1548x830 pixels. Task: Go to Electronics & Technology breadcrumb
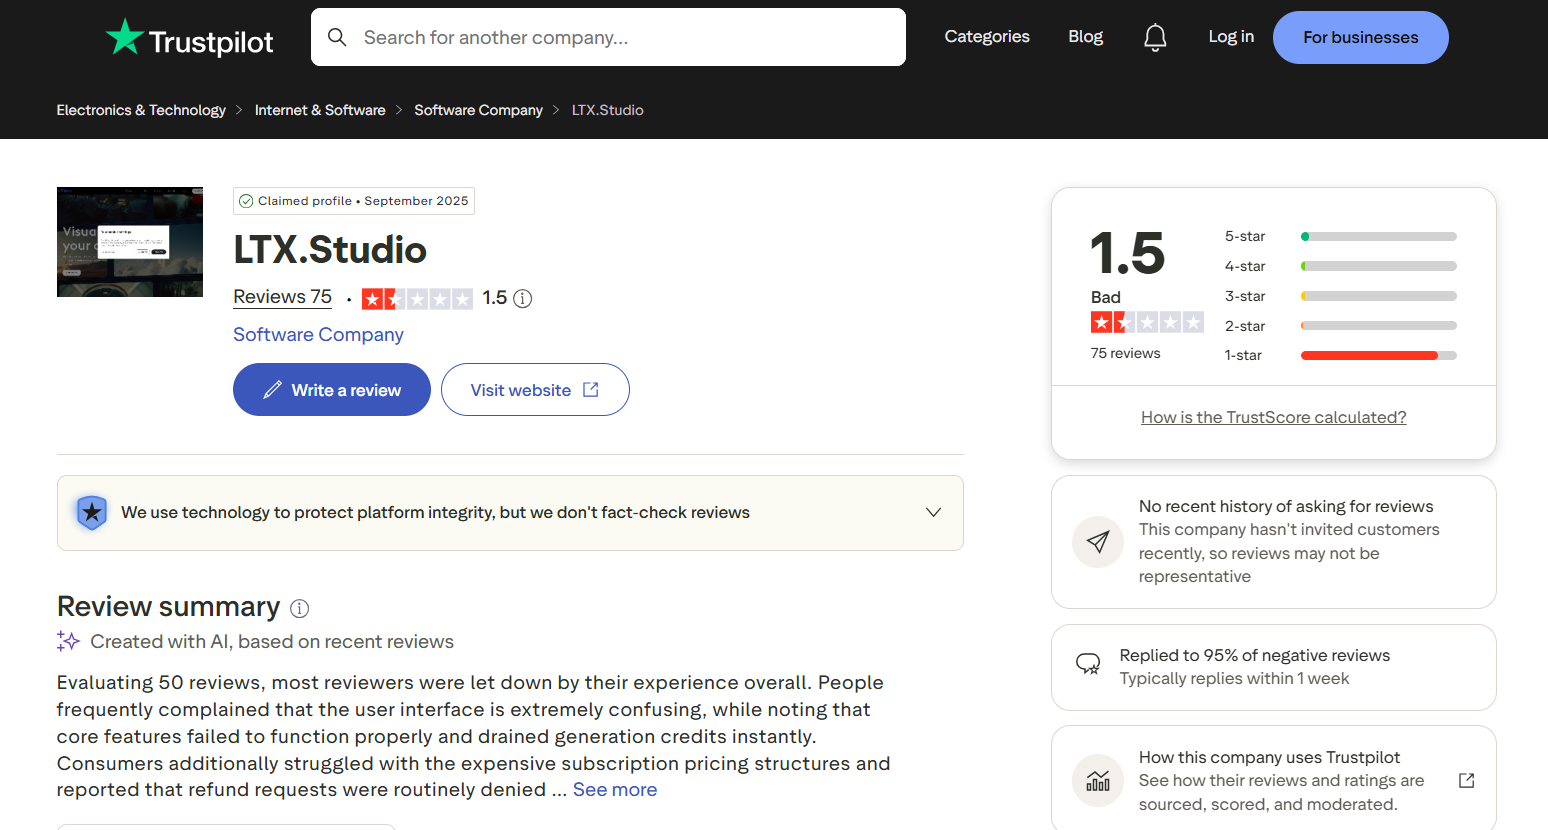coord(141,110)
